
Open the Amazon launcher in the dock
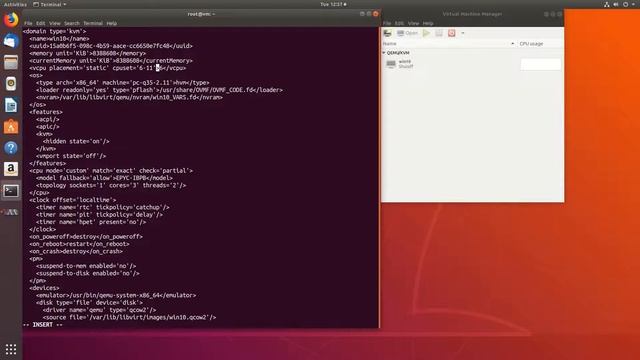pyautogui.click(x=11, y=169)
